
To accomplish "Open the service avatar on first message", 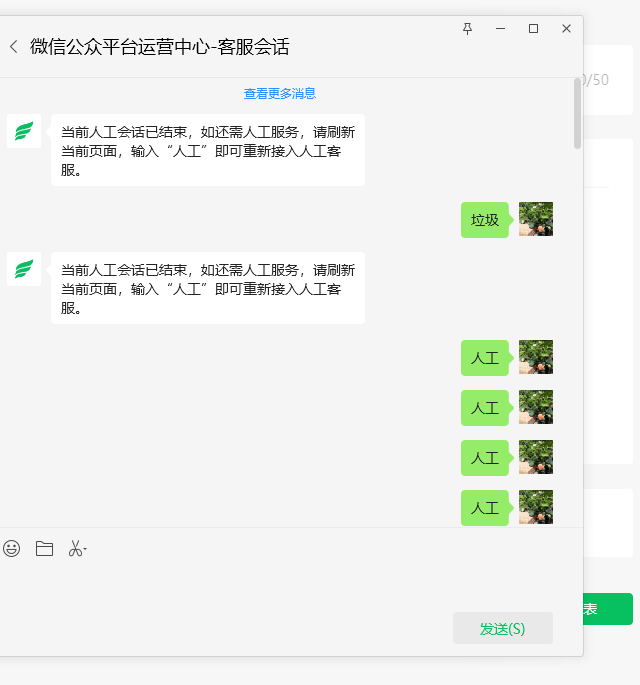I will (24, 131).
